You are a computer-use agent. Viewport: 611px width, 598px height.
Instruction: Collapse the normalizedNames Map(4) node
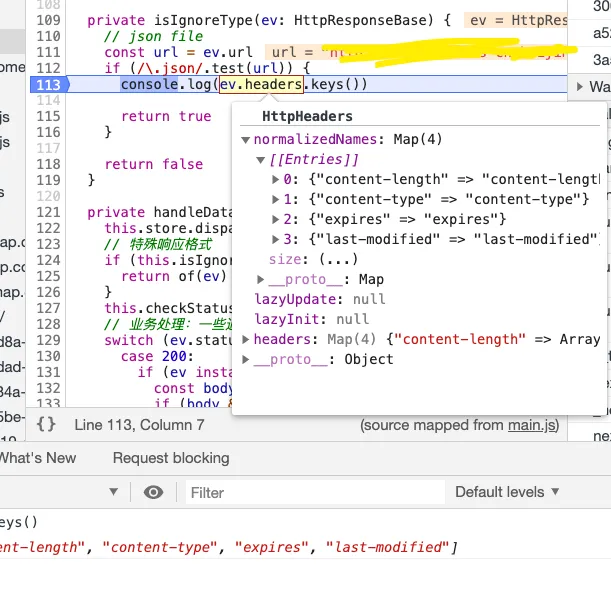pos(245,140)
